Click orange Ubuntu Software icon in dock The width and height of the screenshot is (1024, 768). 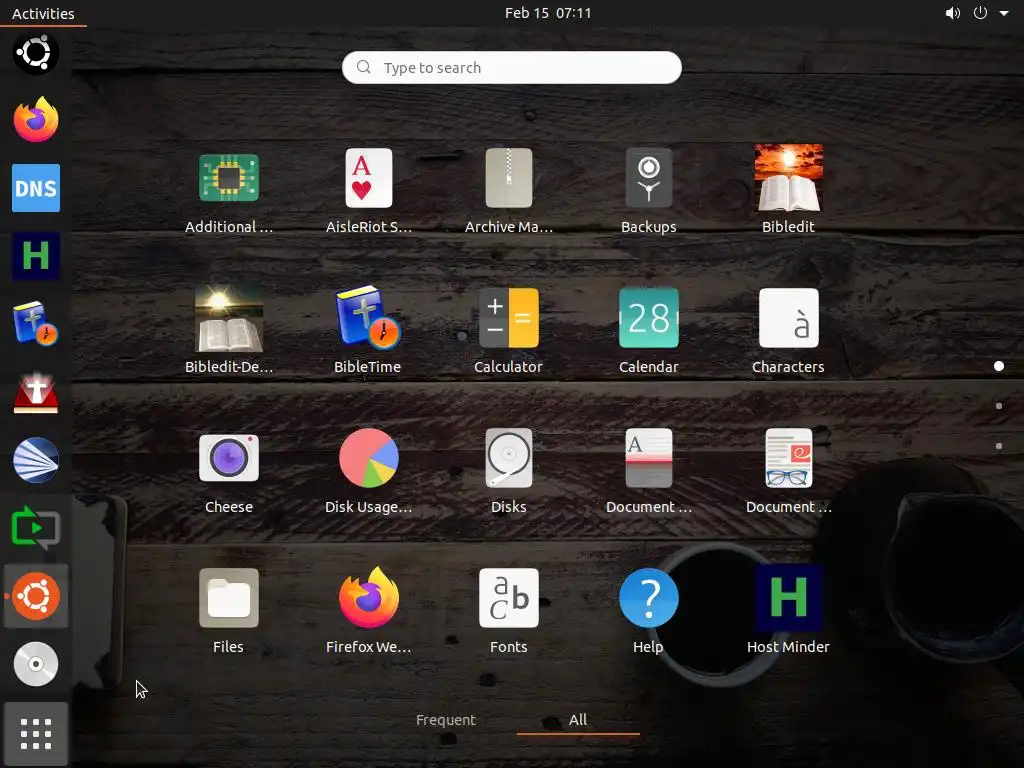(x=36, y=596)
